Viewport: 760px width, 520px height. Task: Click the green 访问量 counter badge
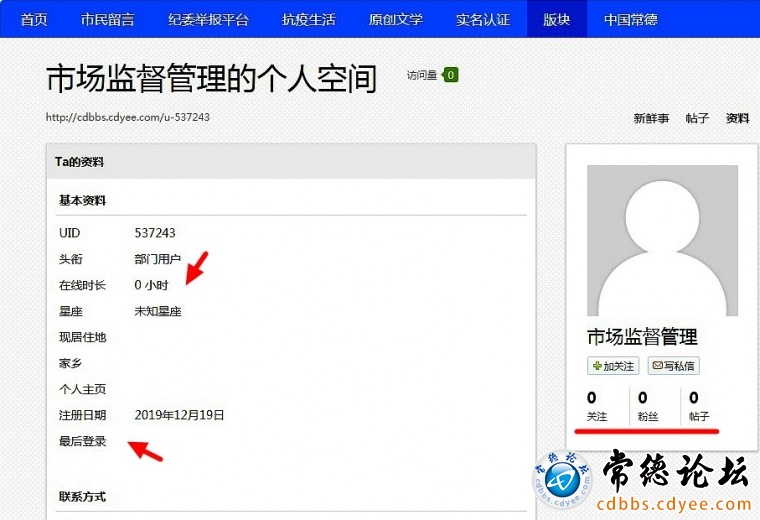[x=450, y=75]
